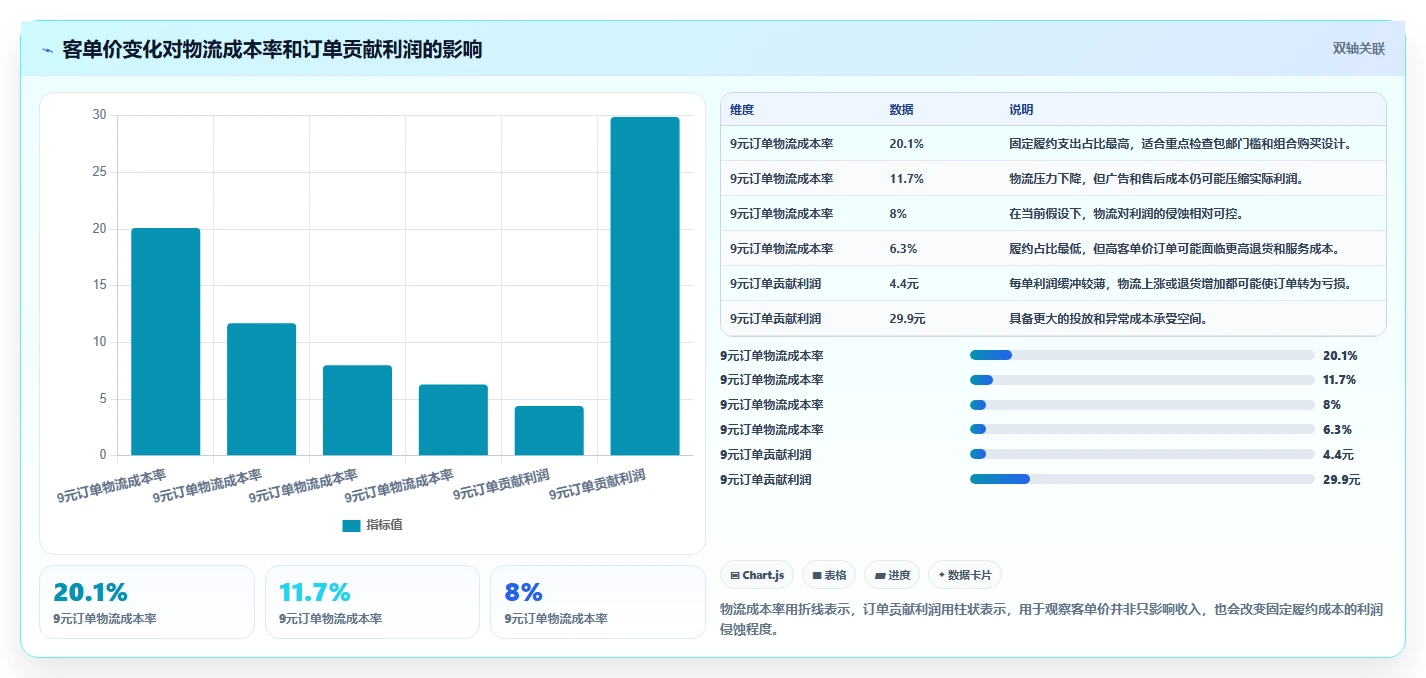
Task: Click table cell 11.7%
Action: [x=906, y=179]
